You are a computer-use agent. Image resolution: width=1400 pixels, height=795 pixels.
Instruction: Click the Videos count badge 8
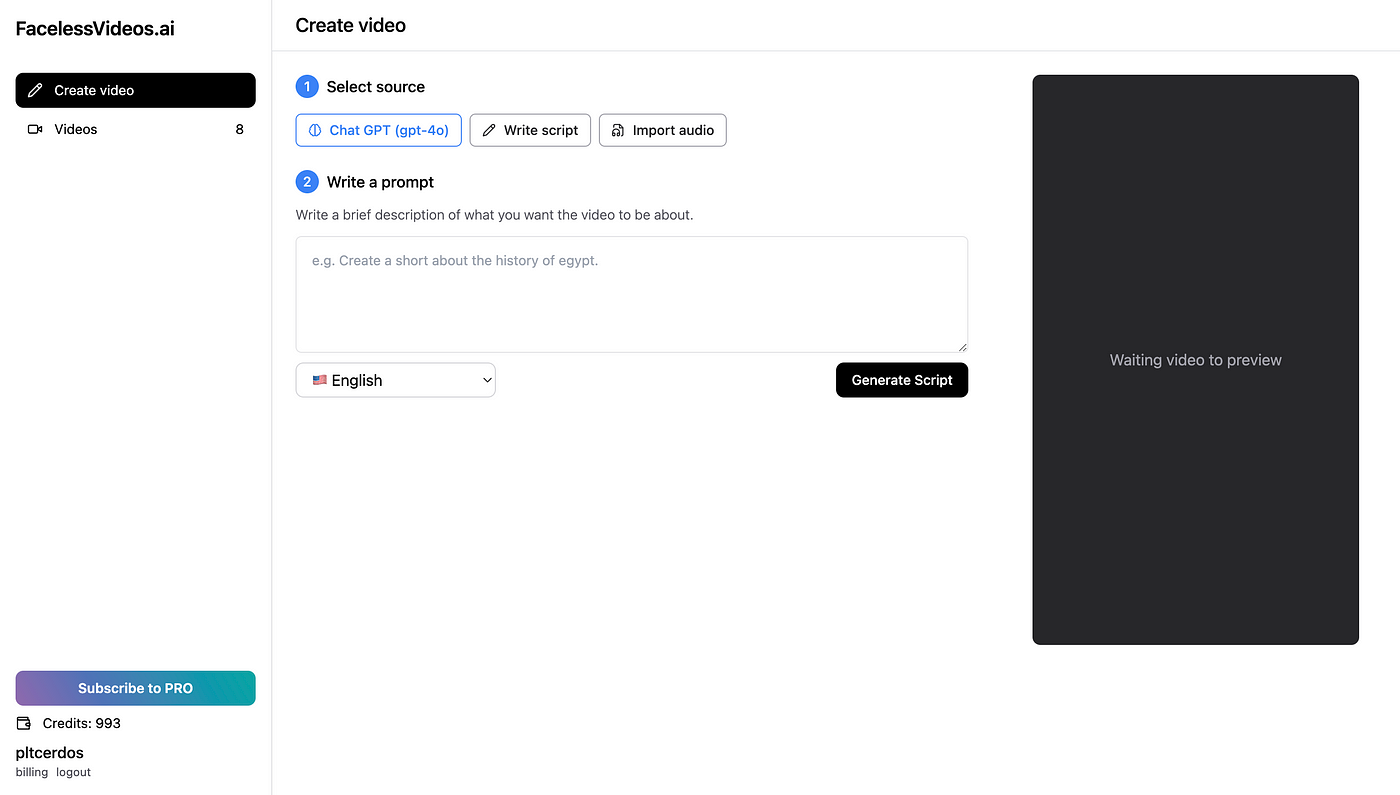(x=239, y=129)
